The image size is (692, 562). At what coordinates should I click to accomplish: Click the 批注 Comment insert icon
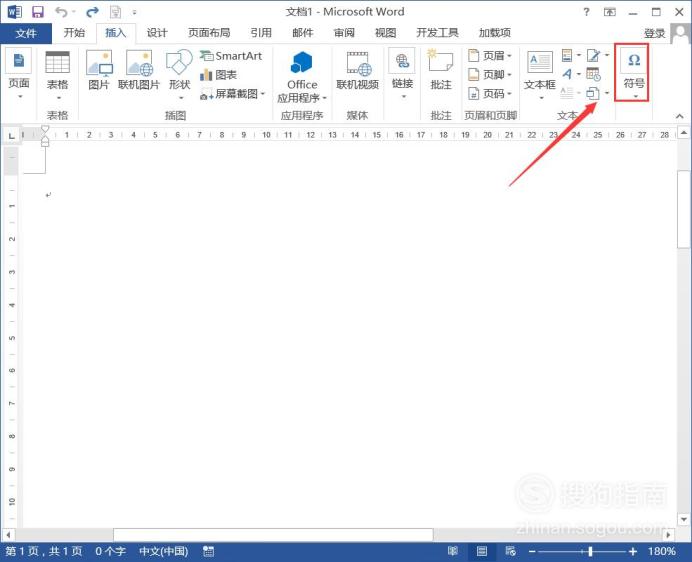[x=441, y=70]
